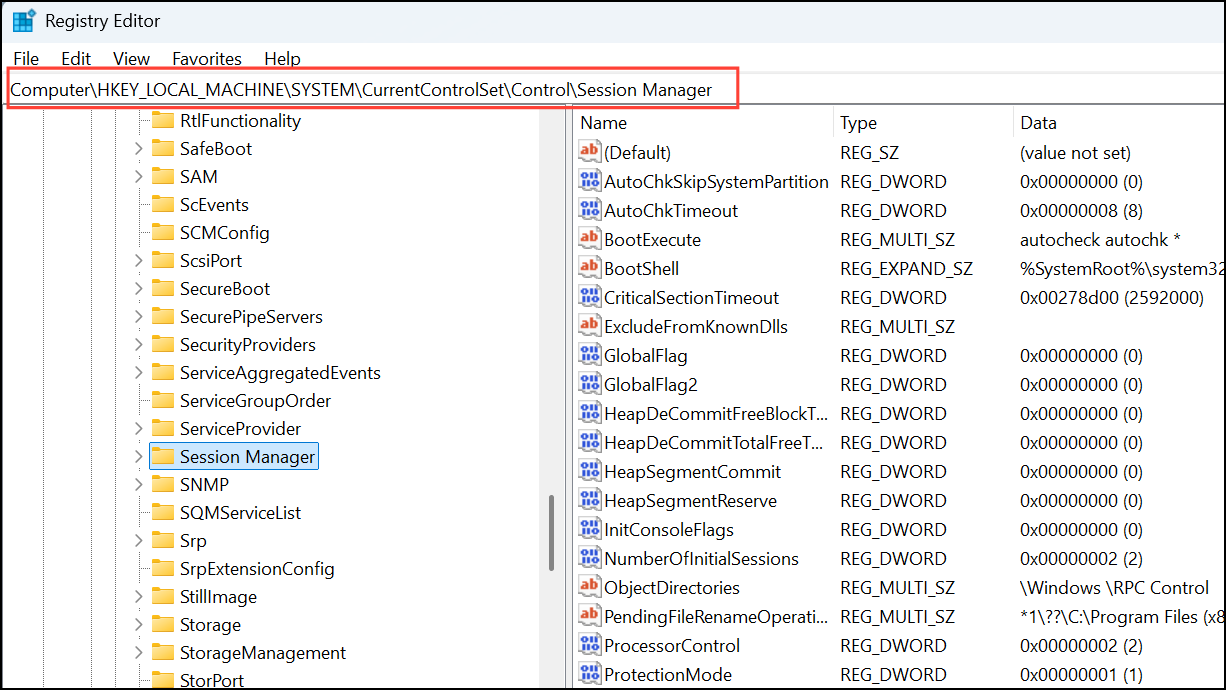Viewport: 1226px width, 690px height.
Task: Expand the SecurityProviders key
Action: coord(138,345)
